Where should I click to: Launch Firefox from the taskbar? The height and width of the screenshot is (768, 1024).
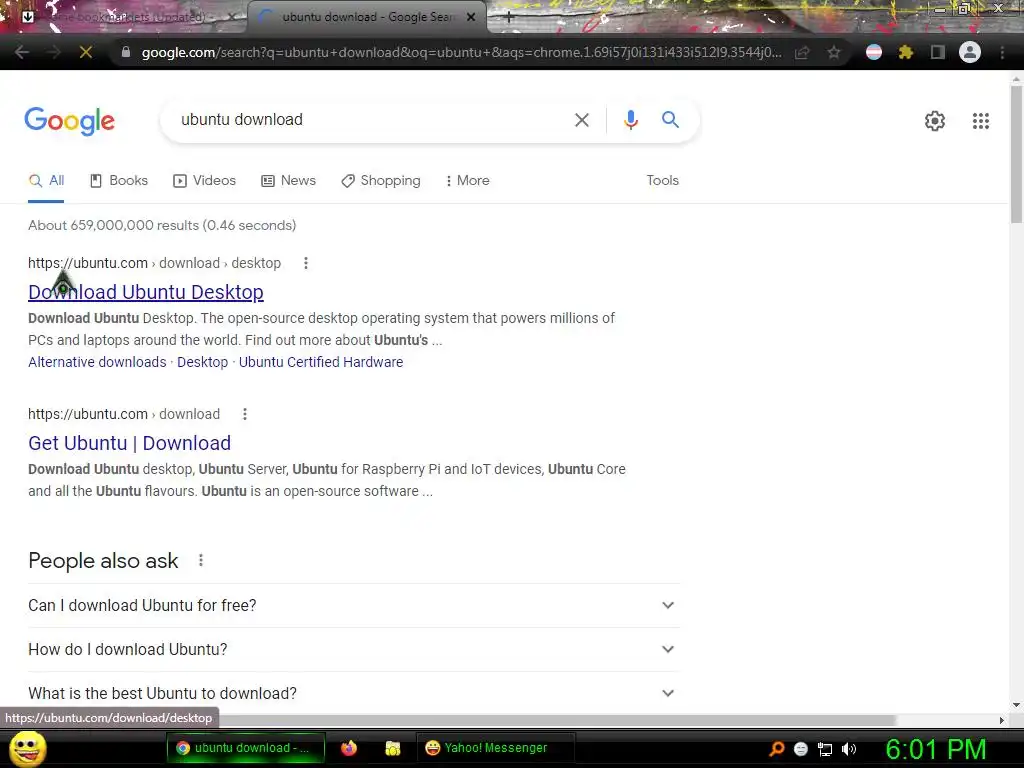pos(349,748)
